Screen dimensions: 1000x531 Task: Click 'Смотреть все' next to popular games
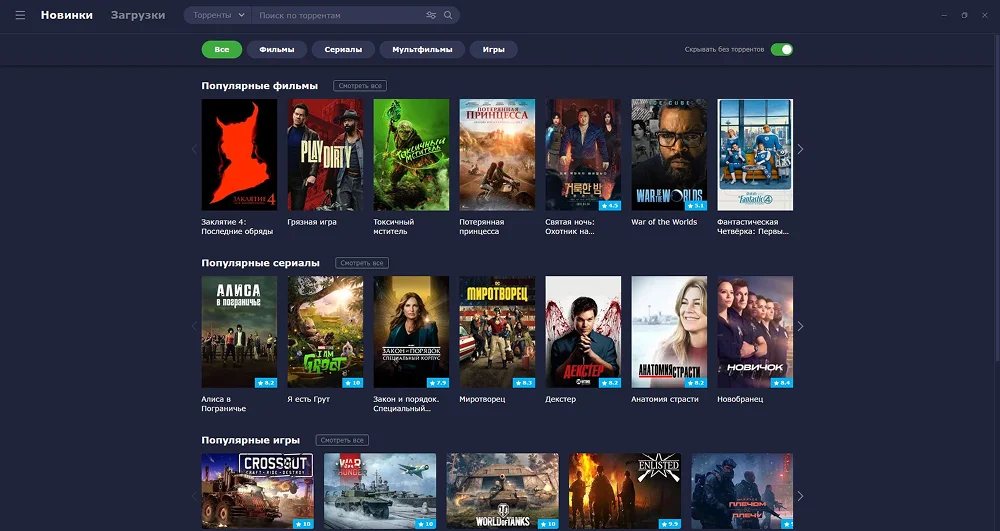[342, 440]
